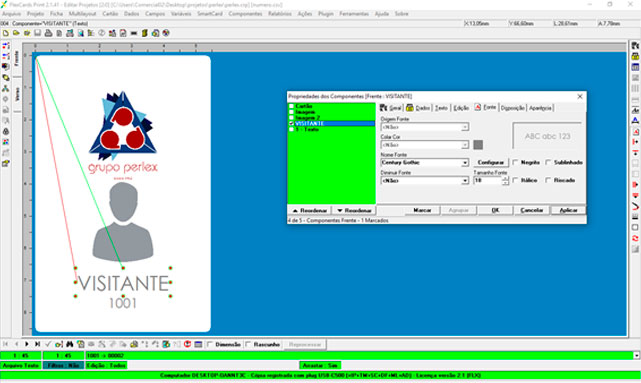The height and width of the screenshot is (383, 641).
Task: Open the Componentes menu
Action: click(245, 14)
